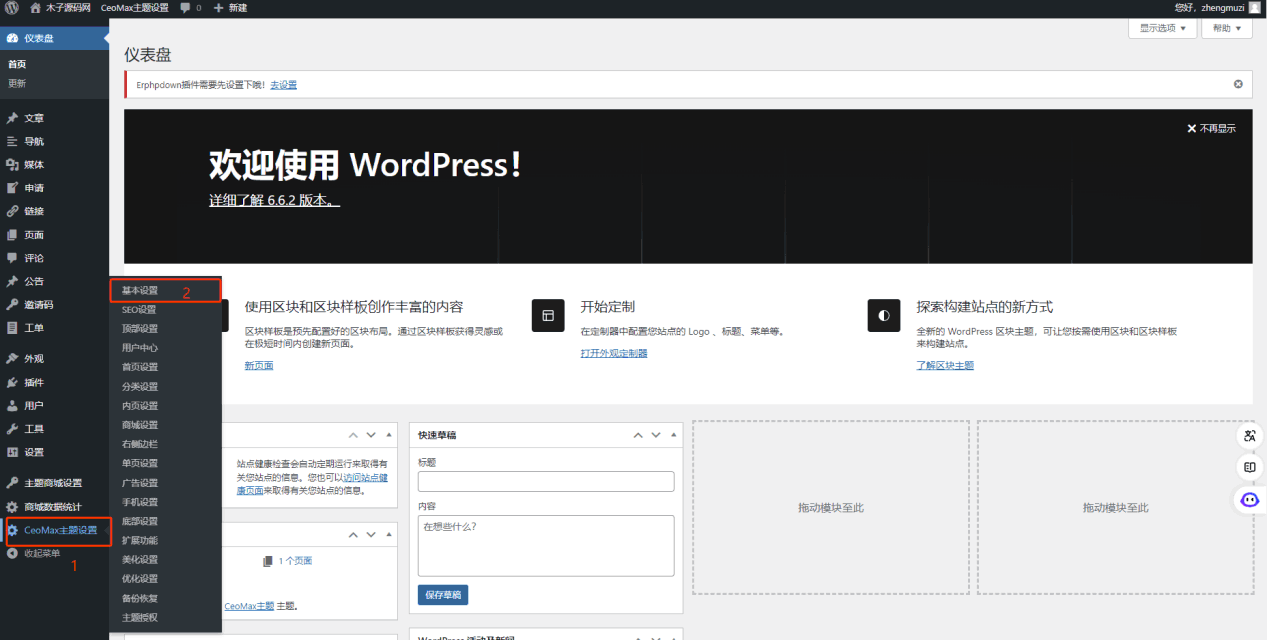Click the wrench icon beside 主题商城设置
Image resolution: width=1267 pixels, height=640 pixels.
(12, 483)
